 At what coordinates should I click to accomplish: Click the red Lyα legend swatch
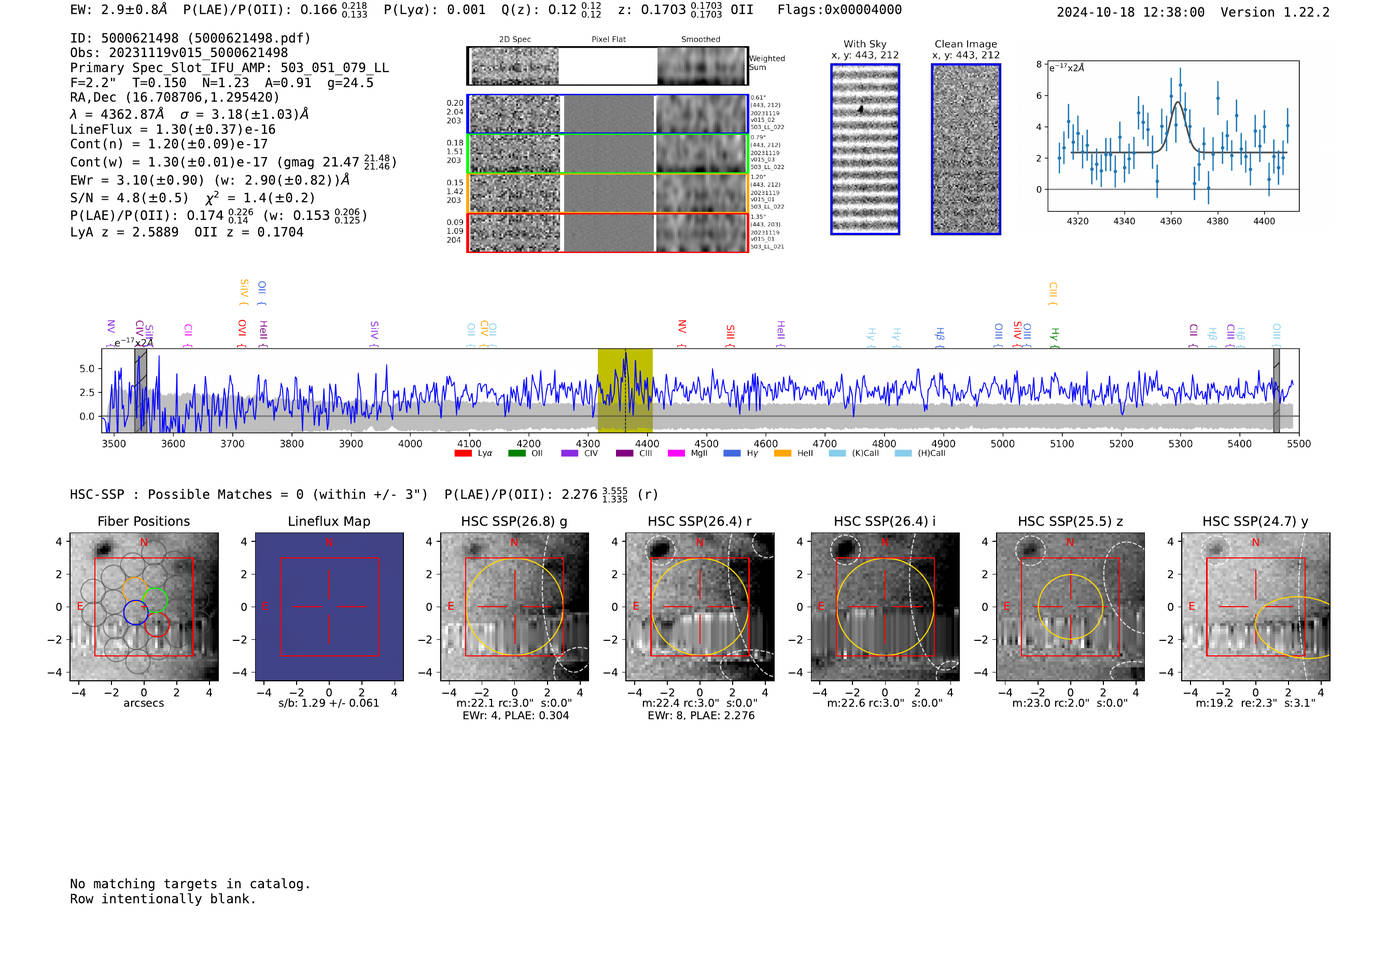[463, 453]
